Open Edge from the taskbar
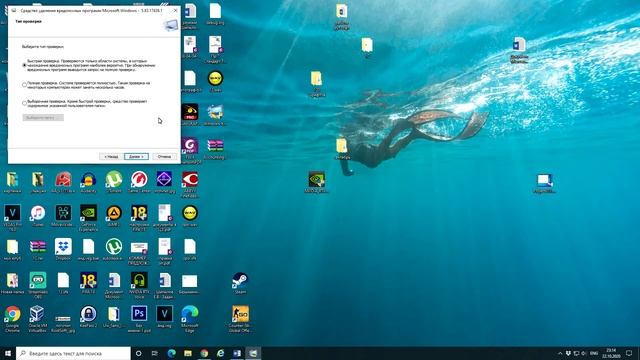Screen dimensions: 640x360 [171, 353]
